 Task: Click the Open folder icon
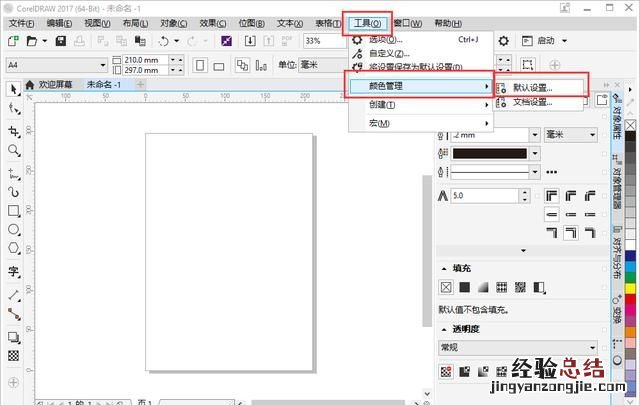coord(32,41)
